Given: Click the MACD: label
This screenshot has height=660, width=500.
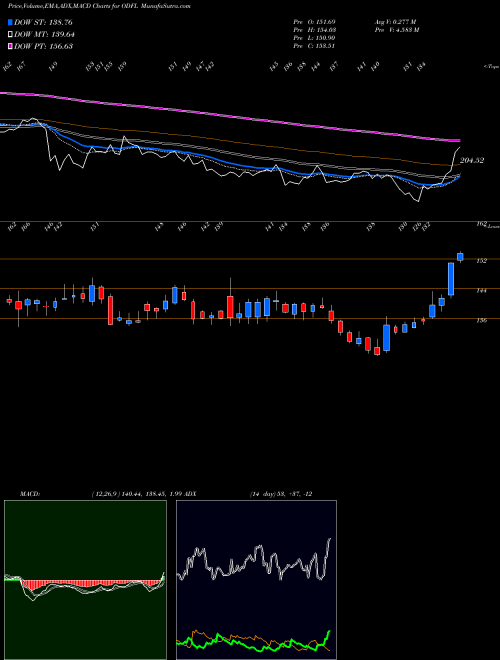Looking at the screenshot, I should click(29, 493).
